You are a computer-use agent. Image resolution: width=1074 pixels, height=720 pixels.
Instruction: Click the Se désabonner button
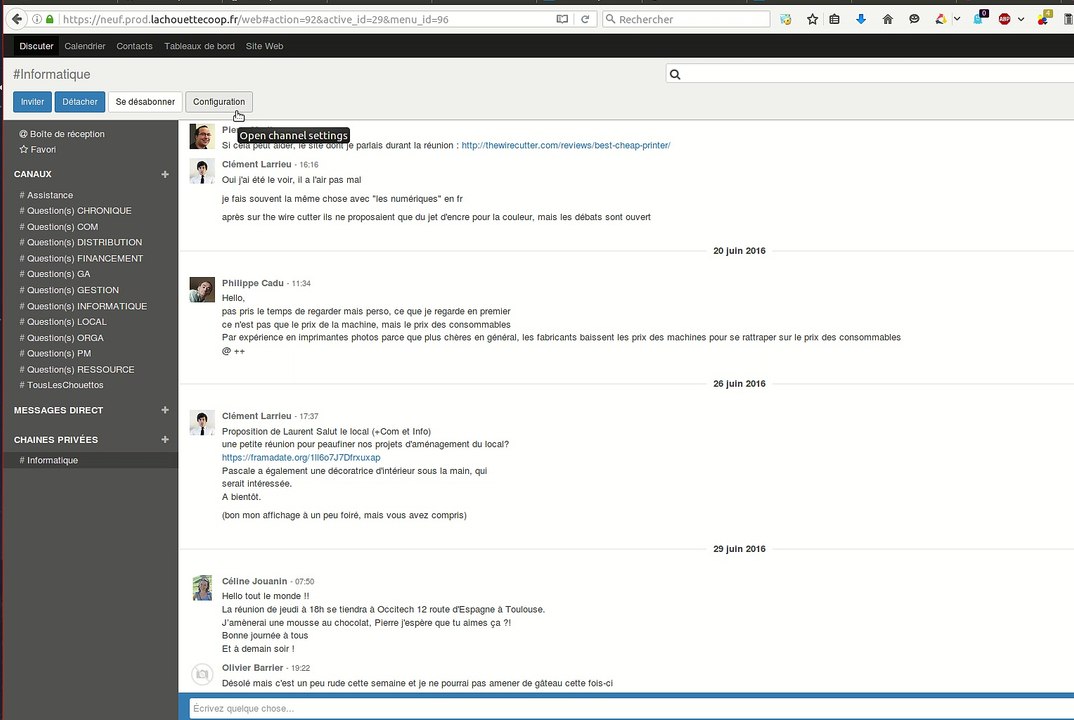coord(145,101)
